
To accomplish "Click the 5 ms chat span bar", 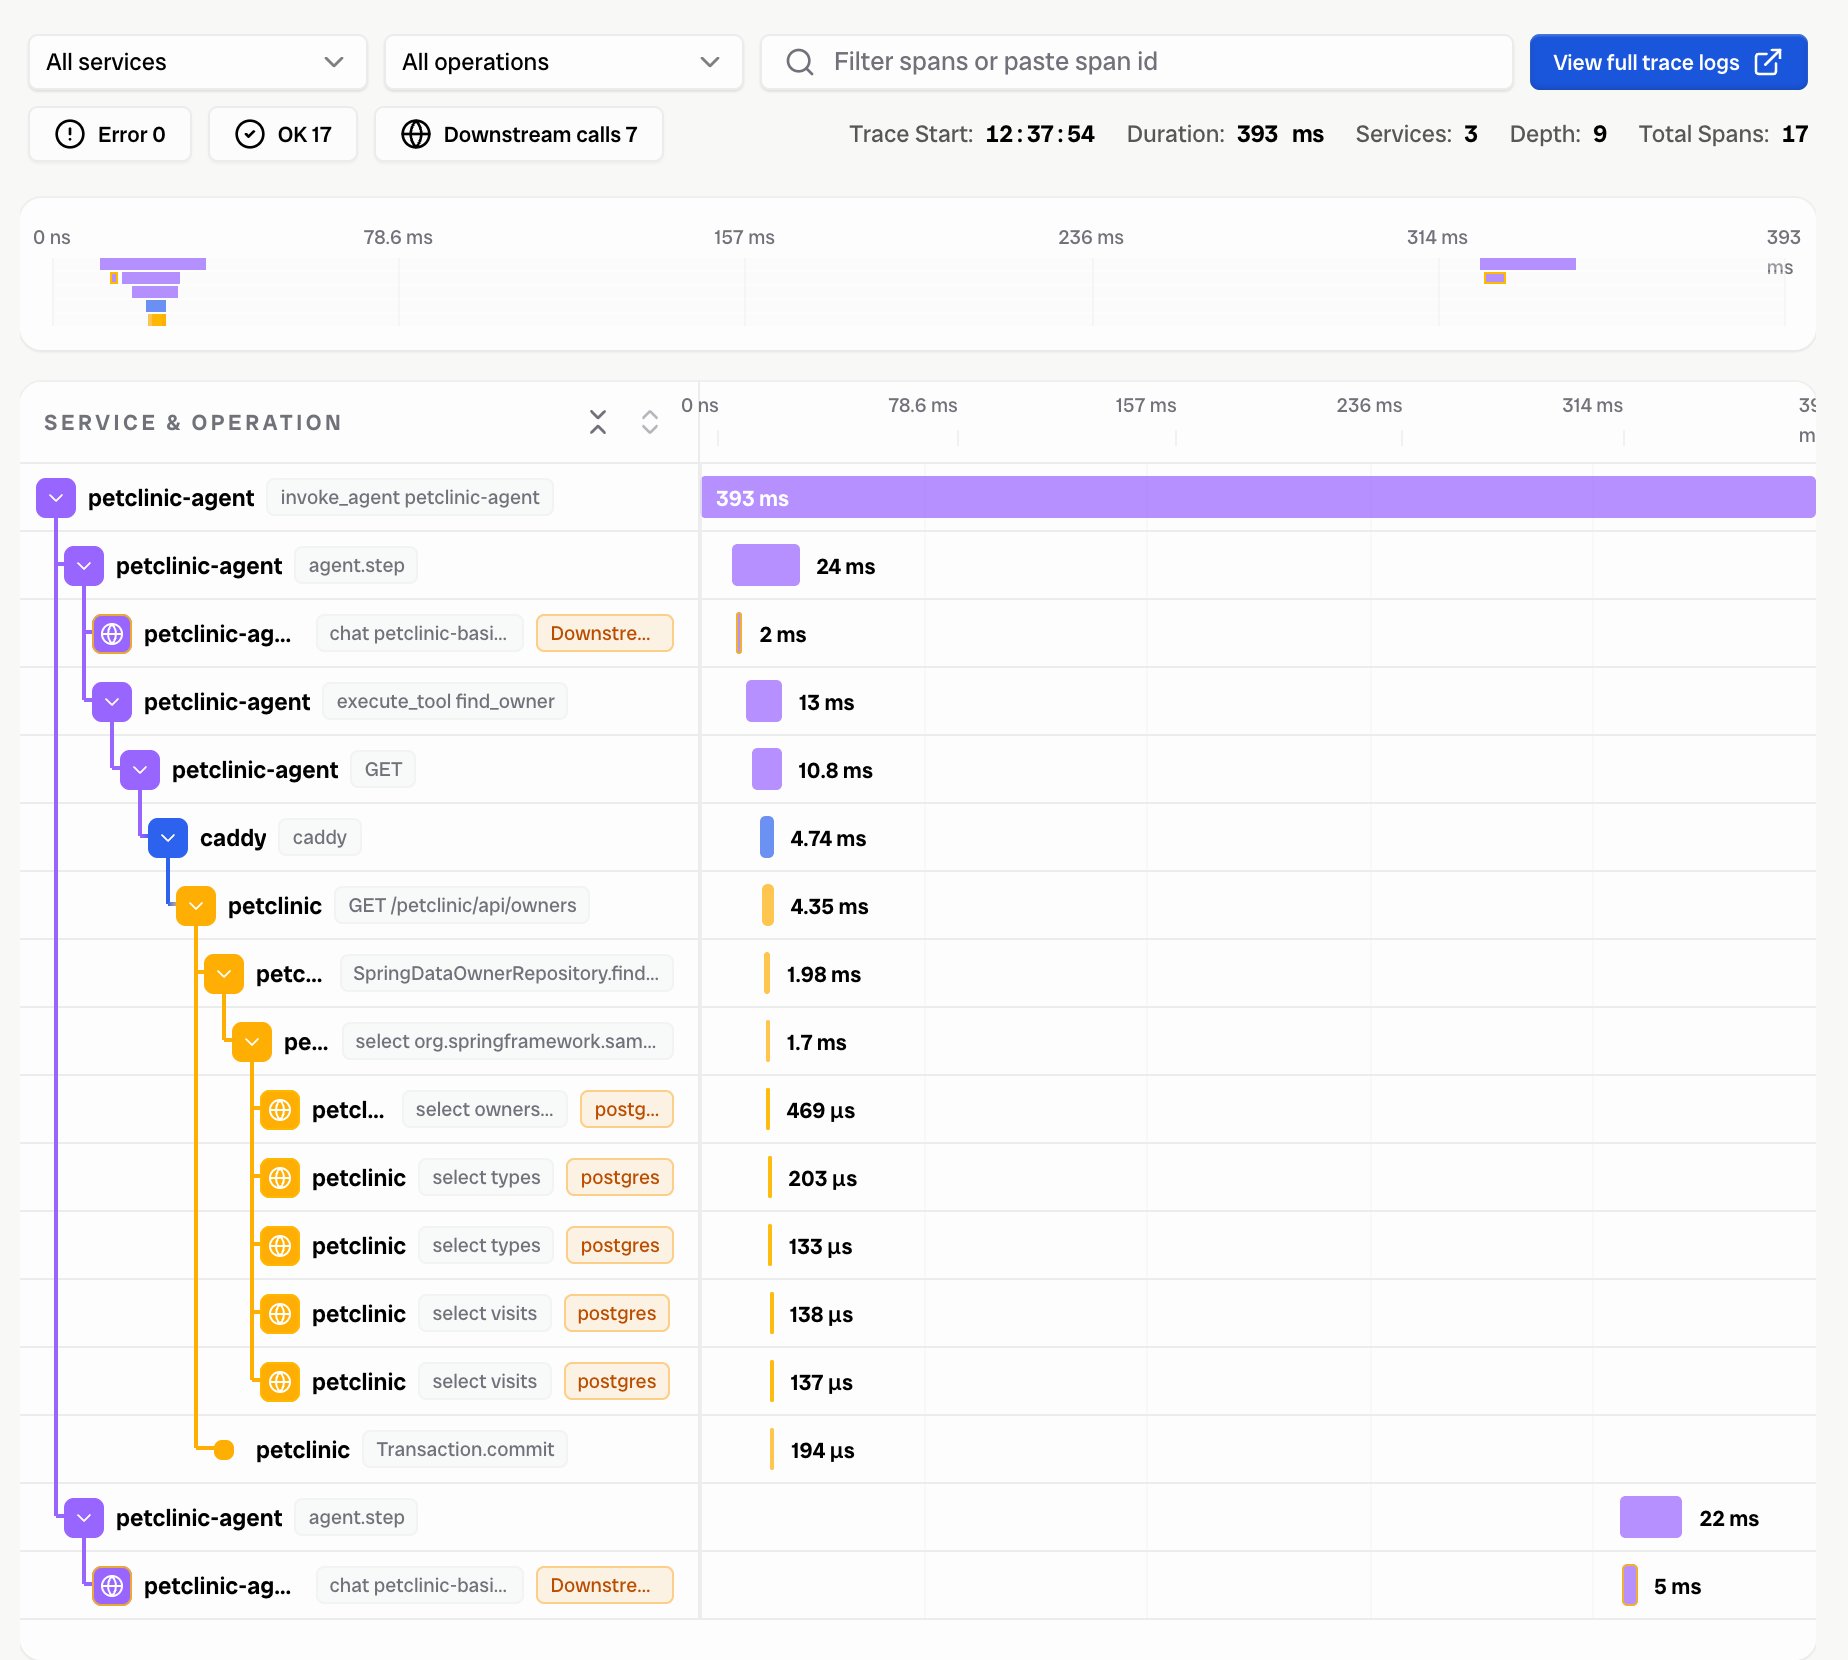I will (x=1630, y=1586).
